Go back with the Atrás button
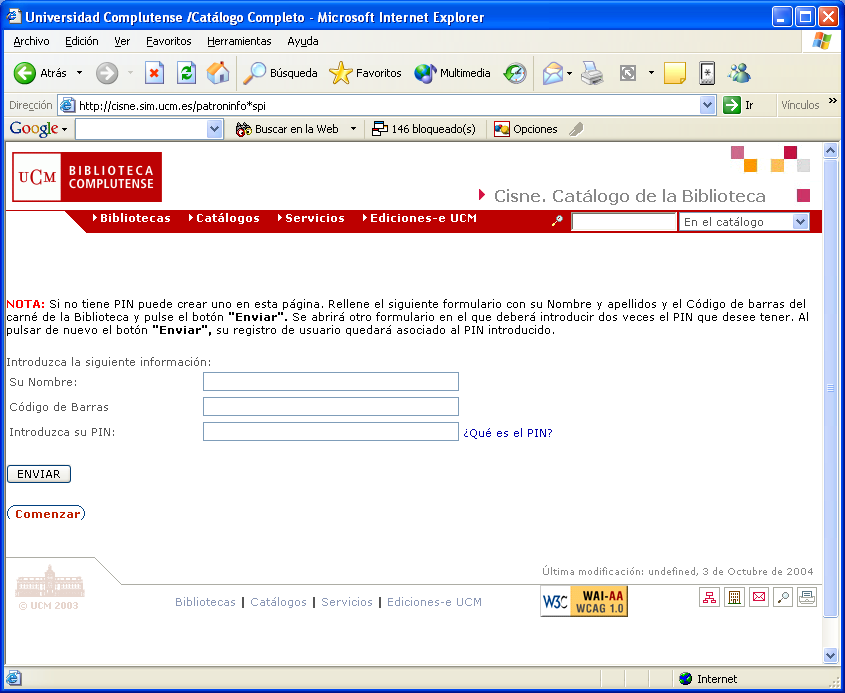Viewport: 845px width, 693px height. click(40, 73)
